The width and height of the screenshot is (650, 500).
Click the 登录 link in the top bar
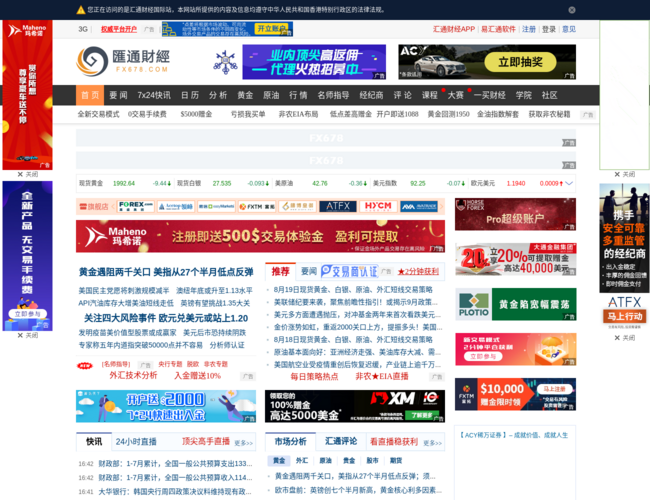[x=548, y=29]
